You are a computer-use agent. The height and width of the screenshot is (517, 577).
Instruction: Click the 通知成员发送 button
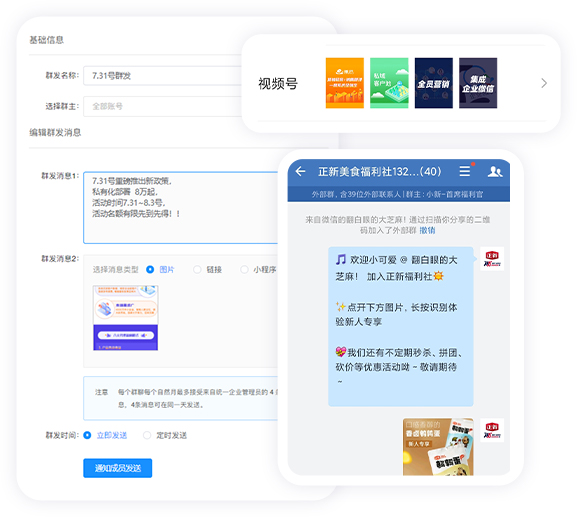point(117,468)
